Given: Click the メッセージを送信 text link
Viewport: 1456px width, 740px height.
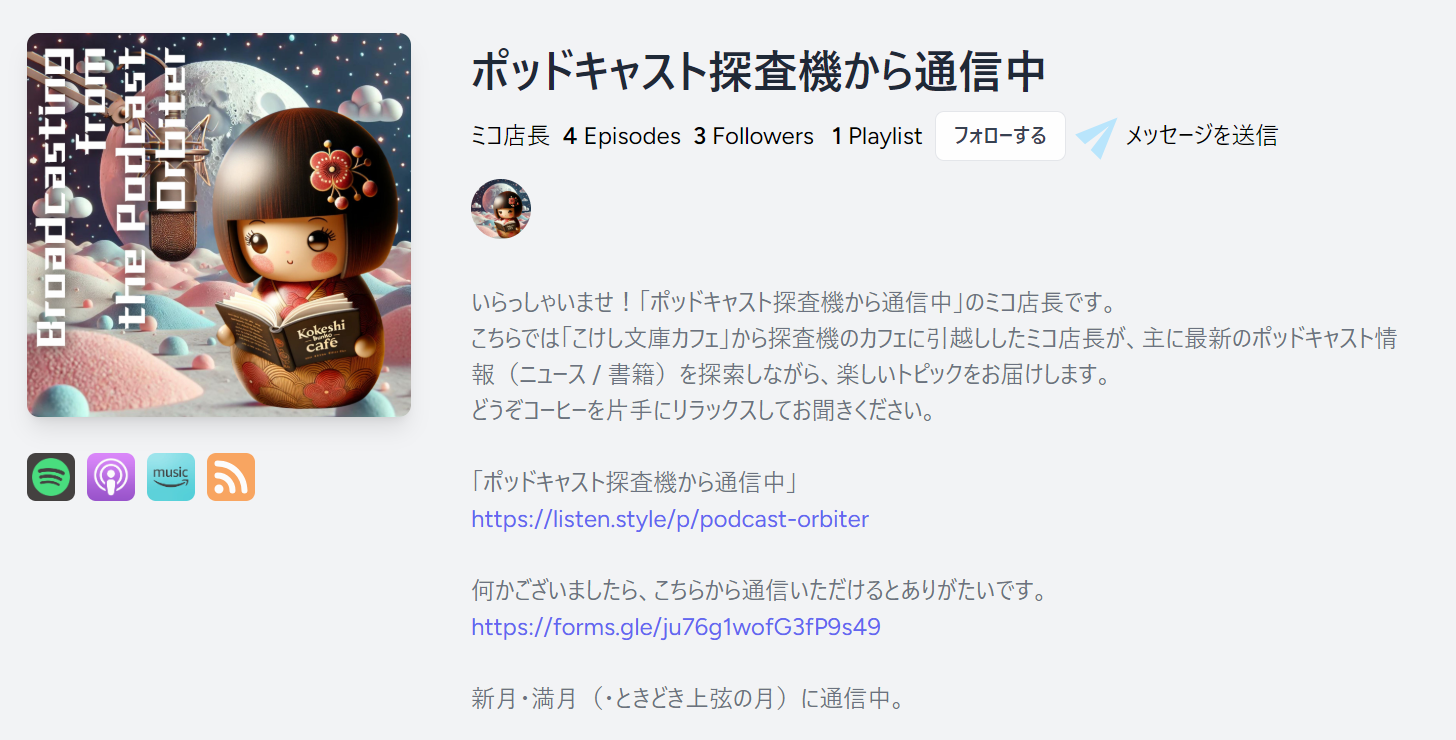Looking at the screenshot, I should click(1202, 136).
